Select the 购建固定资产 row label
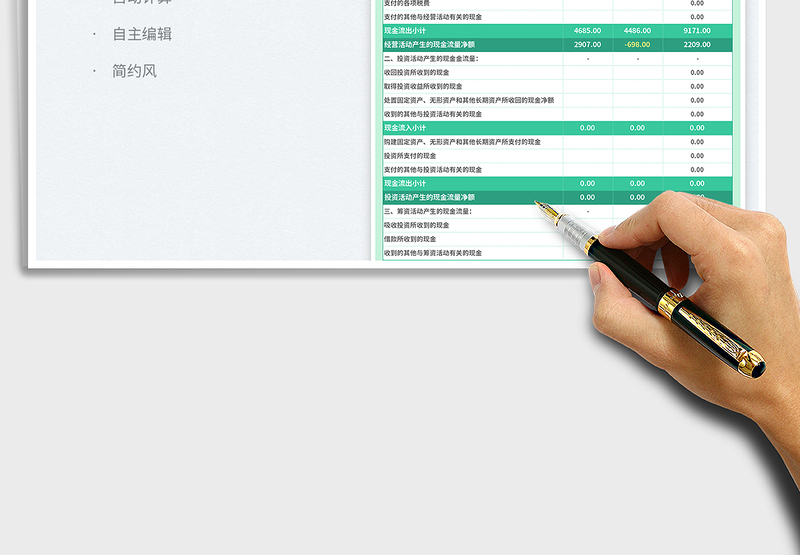Screen dimensions: 800x555 [x=462, y=142]
